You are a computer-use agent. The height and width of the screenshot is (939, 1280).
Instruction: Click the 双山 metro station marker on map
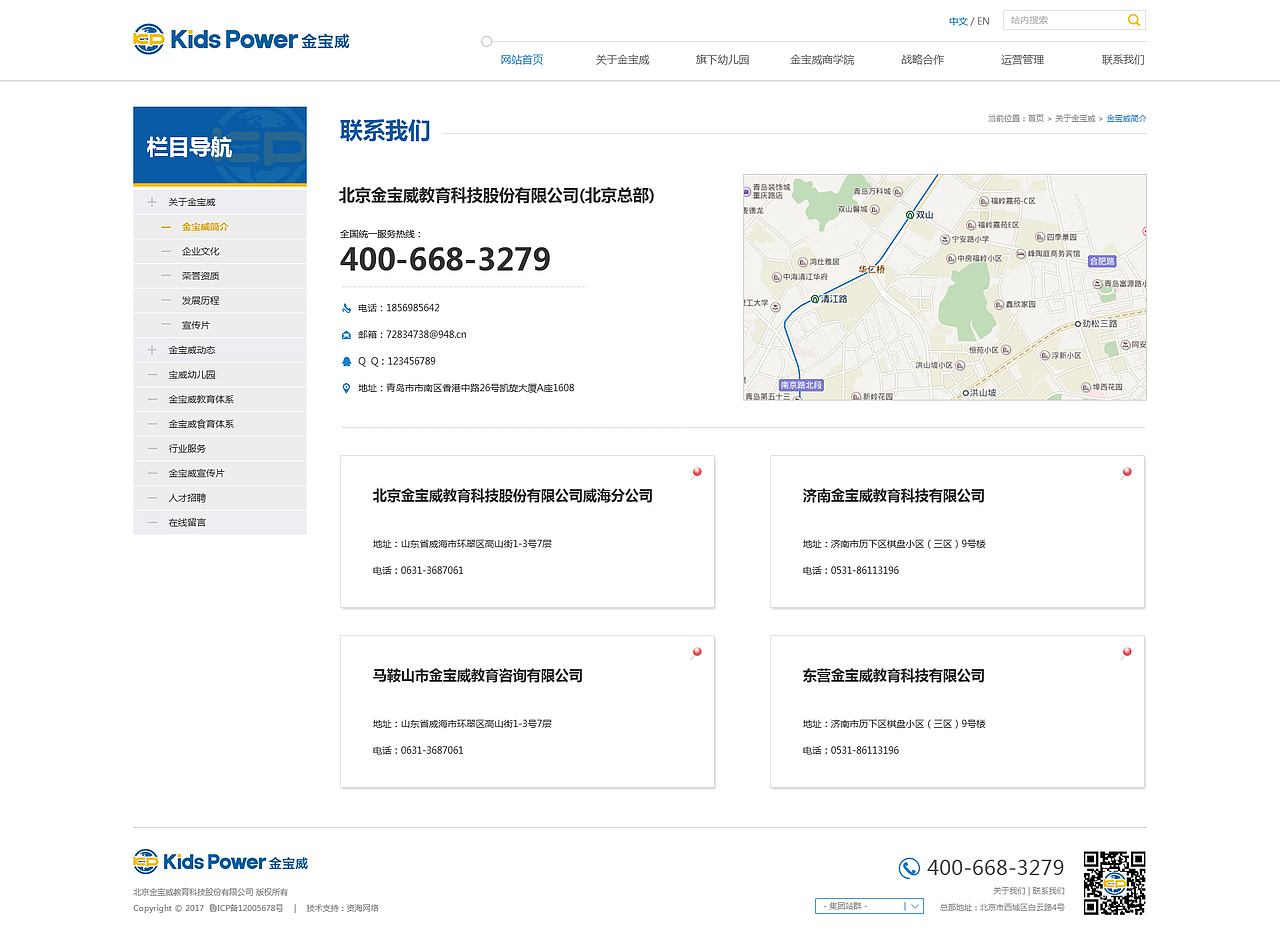click(910, 215)
